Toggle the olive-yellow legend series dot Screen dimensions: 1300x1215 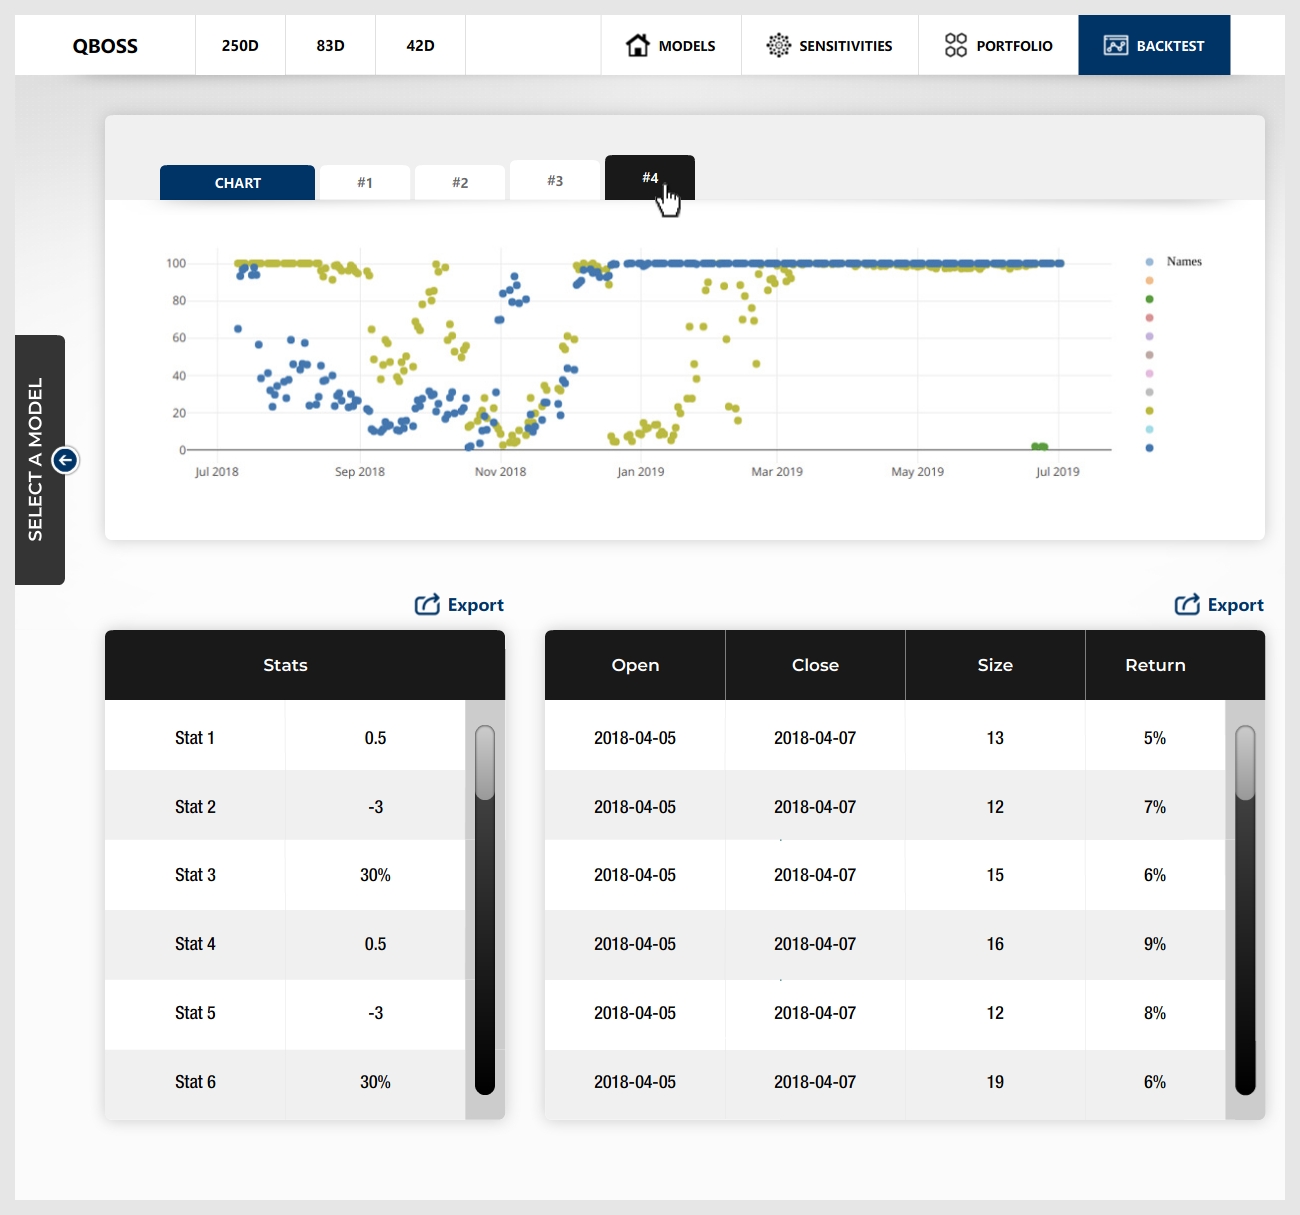[1149, 411]
